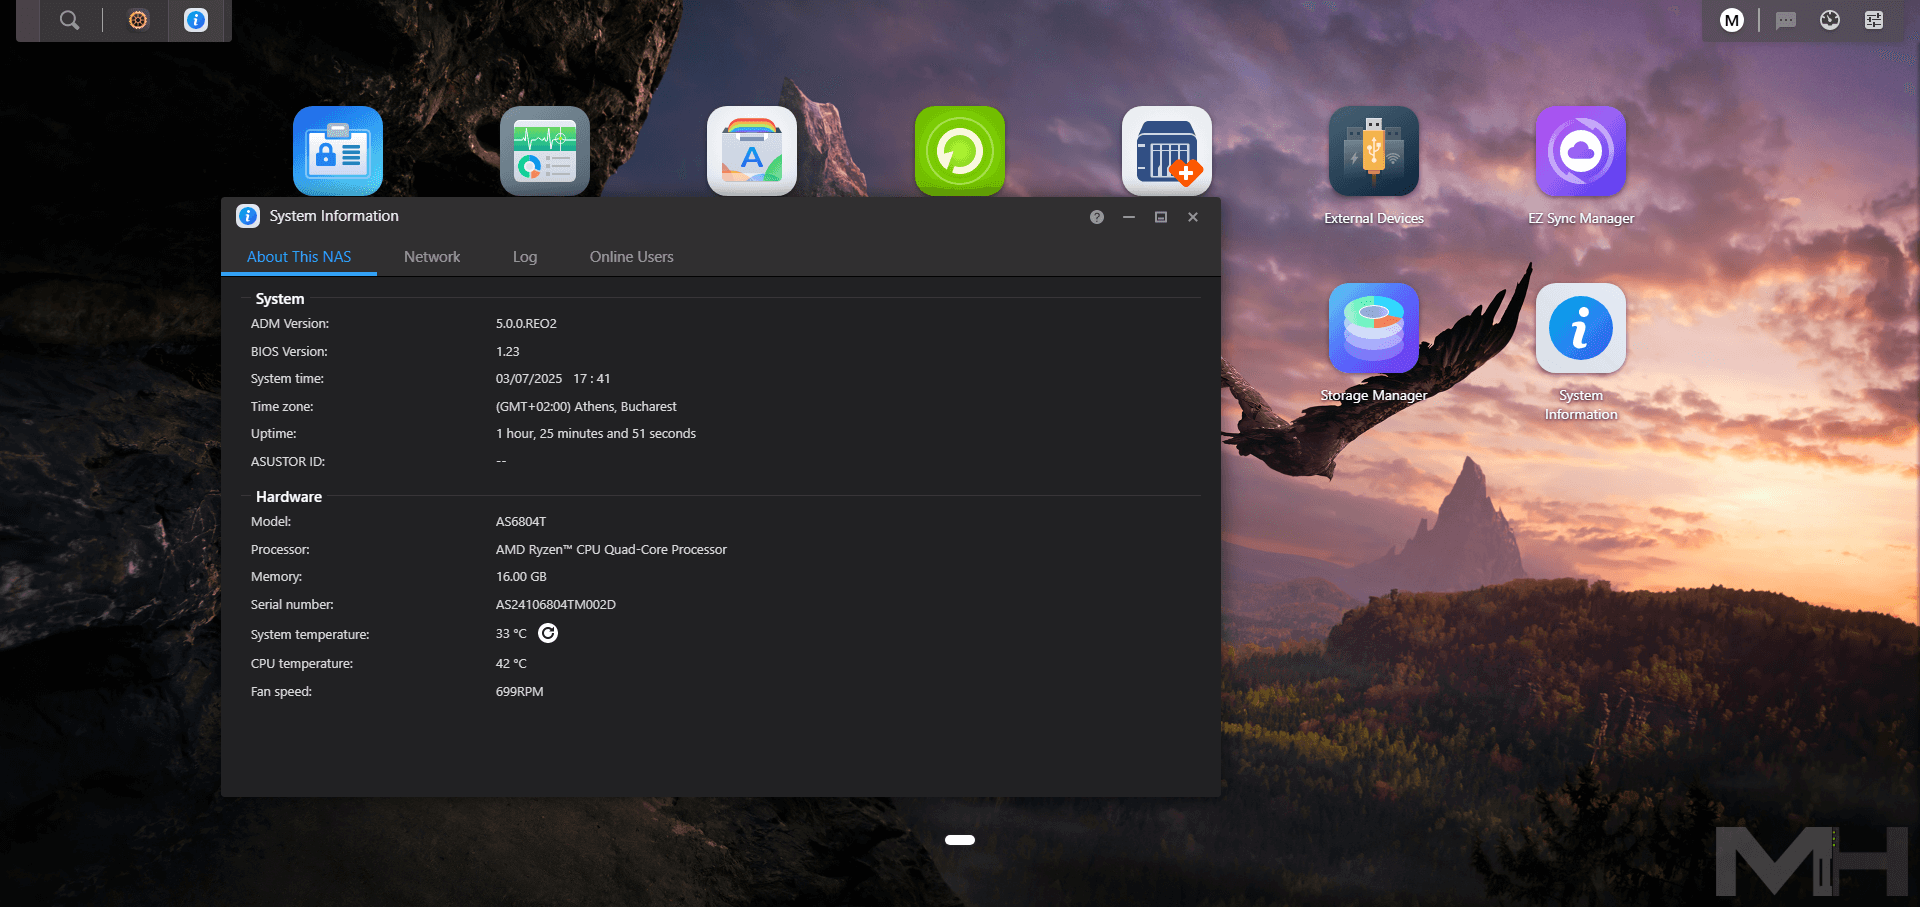Screen dimensions: 1920x907
Task: Refresh the system temperature reading
Action: pos(548,633)
